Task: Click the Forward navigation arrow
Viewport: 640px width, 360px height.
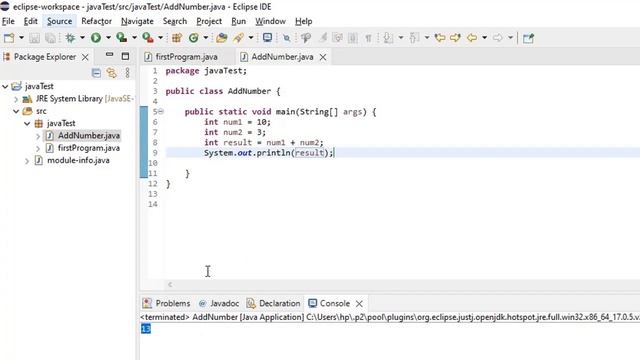Action: pyautogui.click(x=498, y=38)
